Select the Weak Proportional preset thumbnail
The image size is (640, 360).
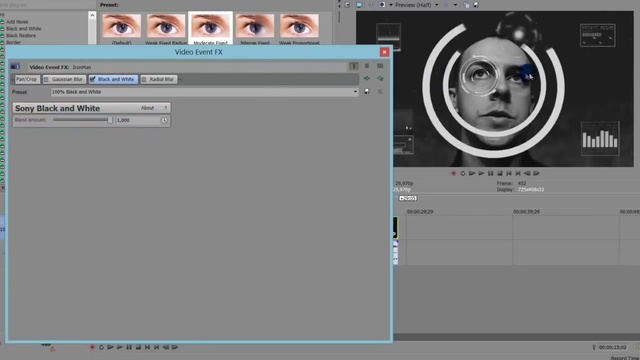pyautogui.click(x=299, y=29)
